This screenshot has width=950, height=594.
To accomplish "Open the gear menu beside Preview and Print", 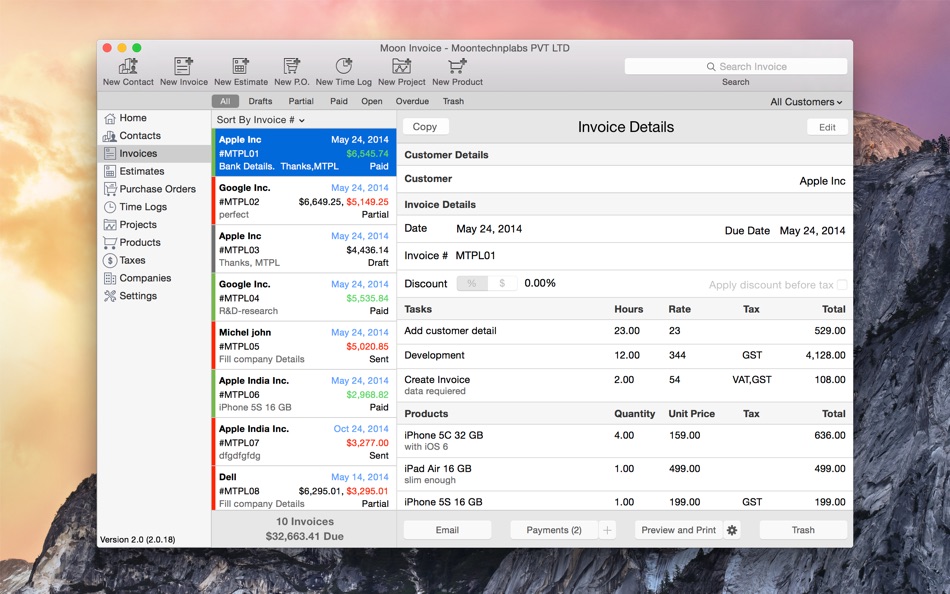I will pos(731,529).
